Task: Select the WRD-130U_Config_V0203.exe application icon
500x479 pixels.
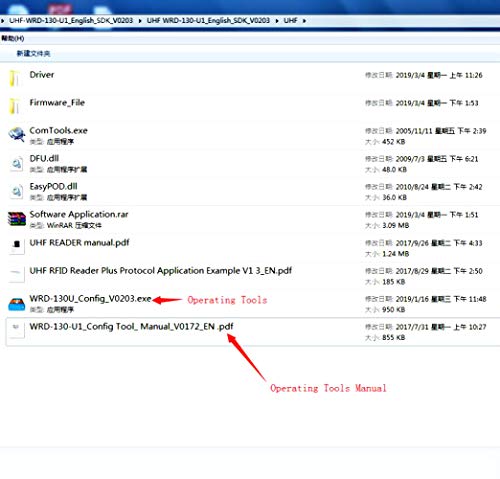Action: click(x=17, y=304)
